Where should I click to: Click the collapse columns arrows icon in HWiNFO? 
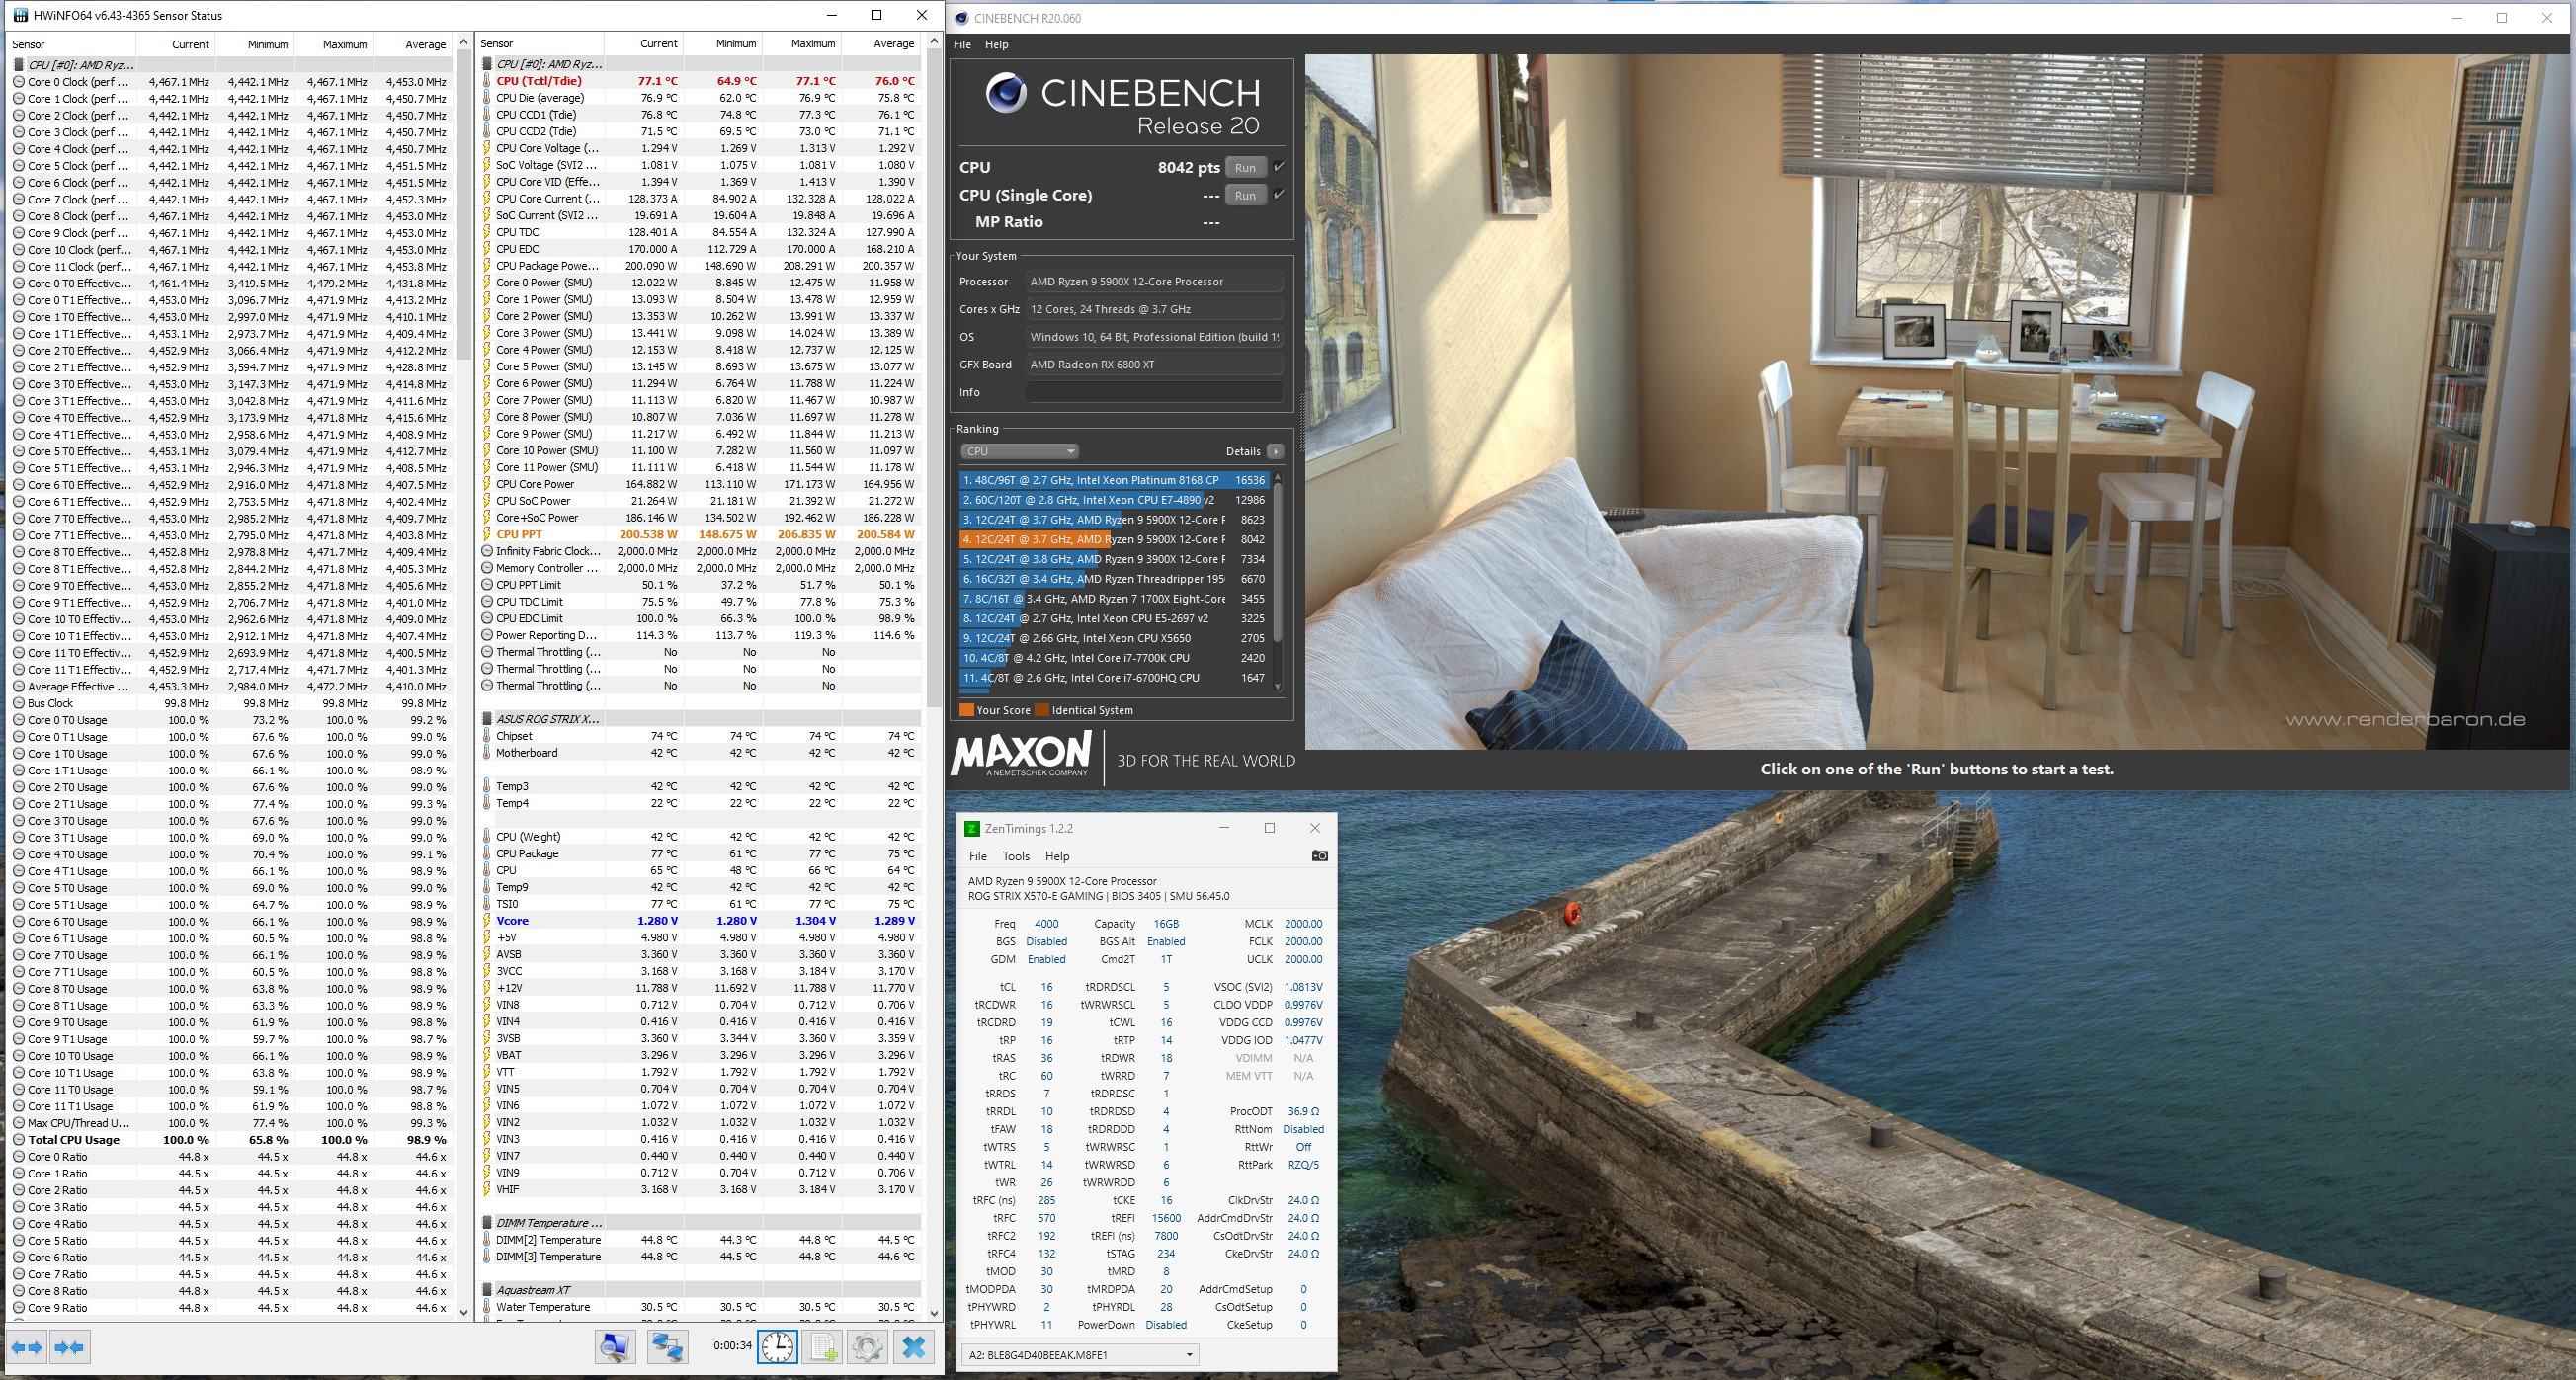[x=70, y=1347]
